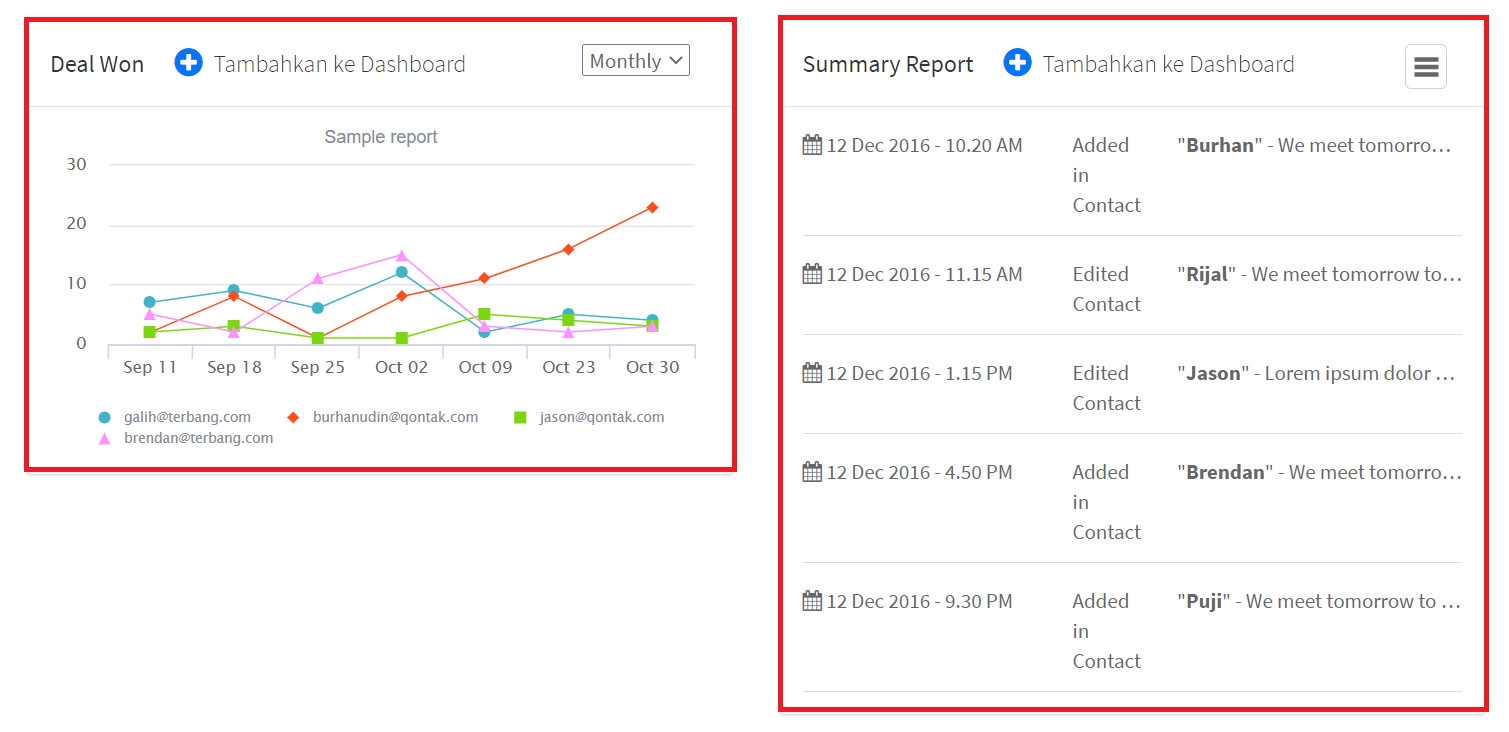
Task: Click the plus icon beside Deal Won
Action: [188, 63]
